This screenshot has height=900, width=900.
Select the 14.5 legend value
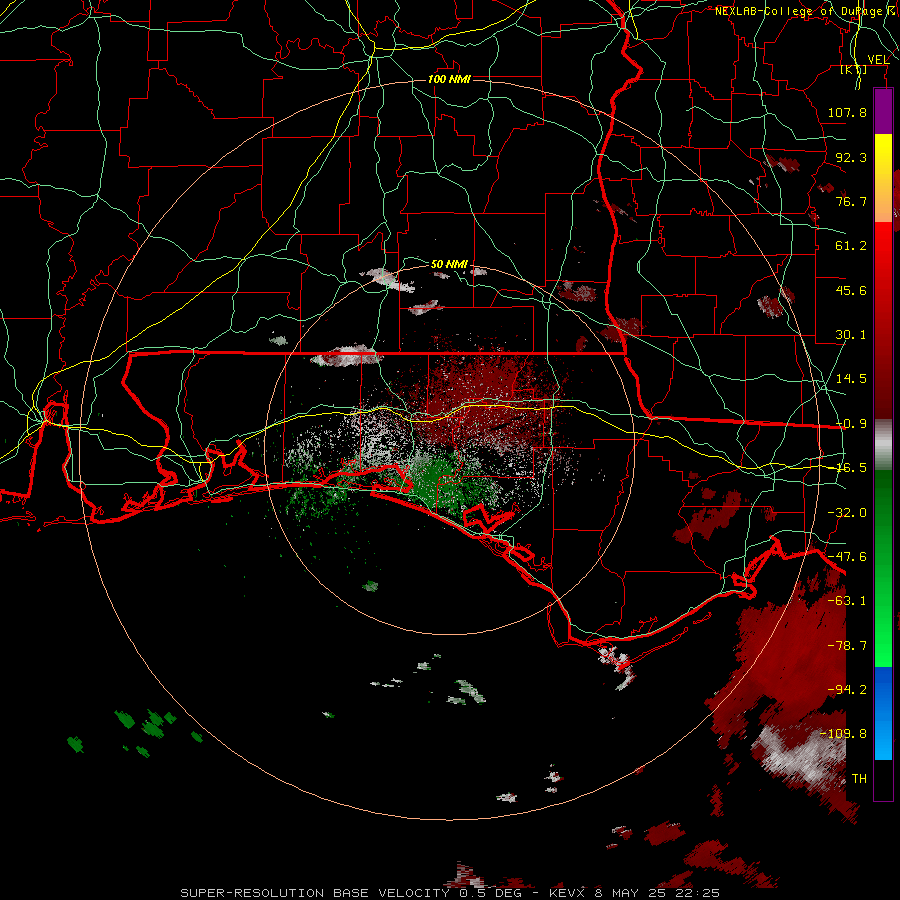pos(851,379)
